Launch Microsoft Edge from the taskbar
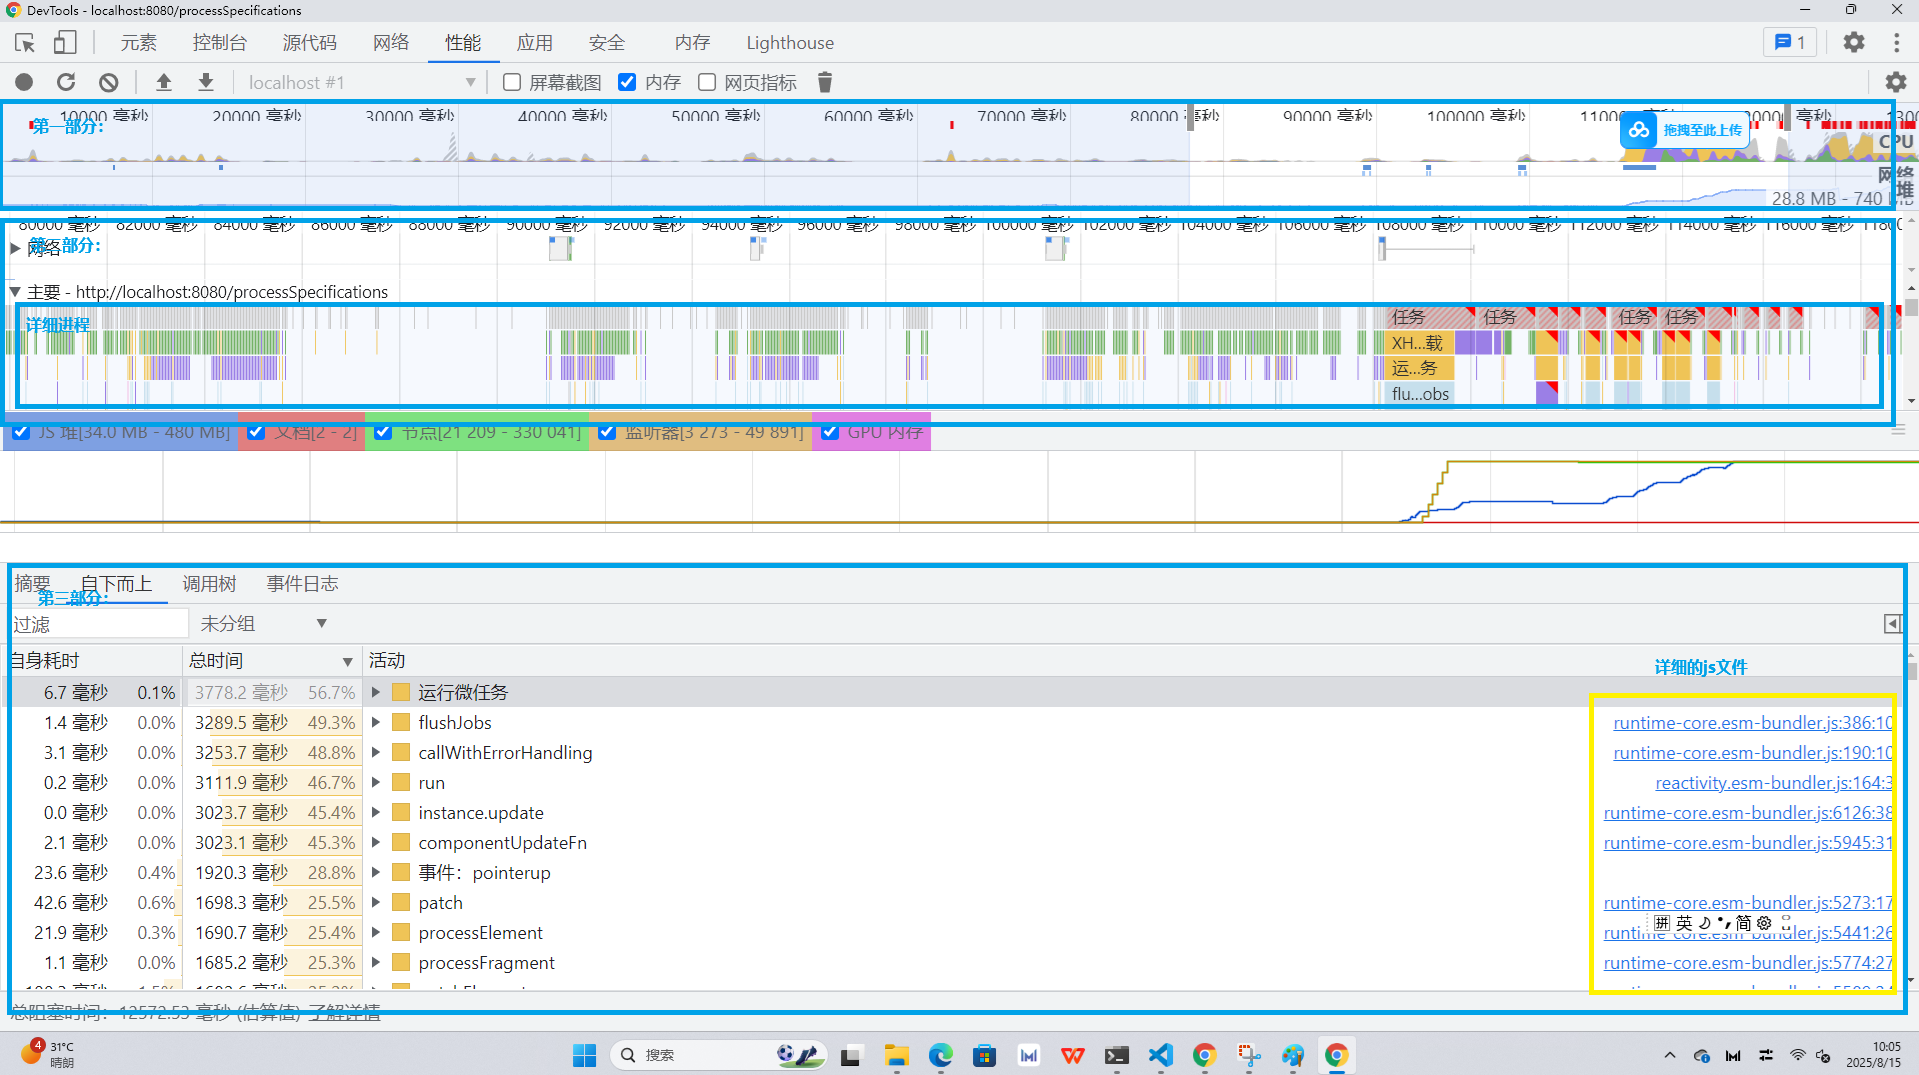 click(940, 1055)
